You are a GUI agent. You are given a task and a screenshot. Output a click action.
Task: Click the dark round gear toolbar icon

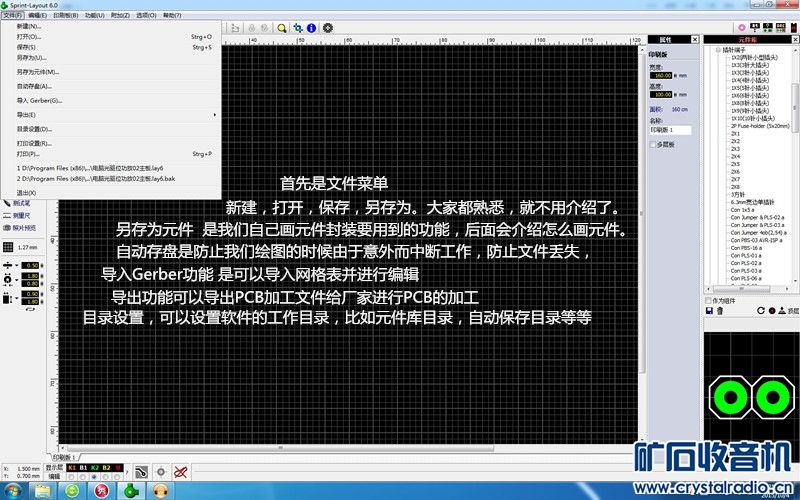(x=328, y=28)
